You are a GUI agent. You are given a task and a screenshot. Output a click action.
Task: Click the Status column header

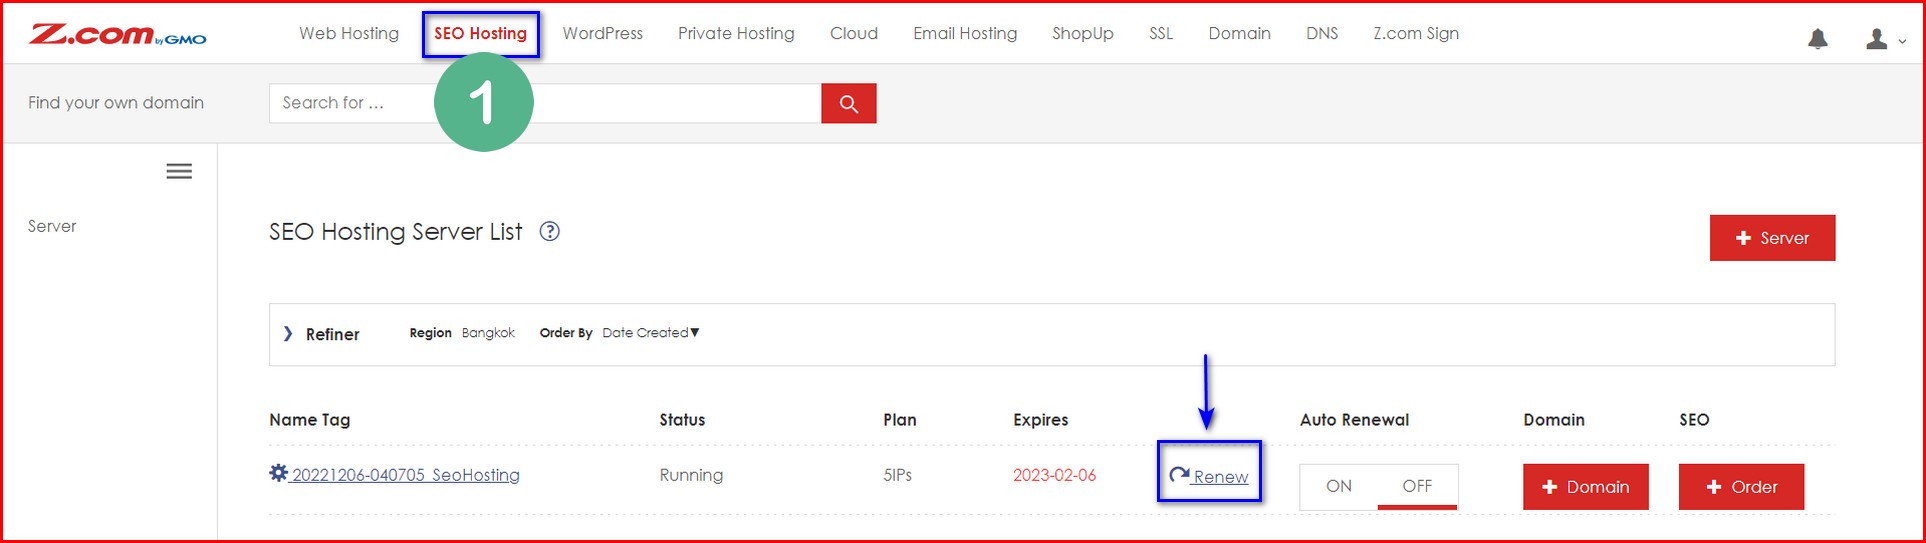[682, 420]
